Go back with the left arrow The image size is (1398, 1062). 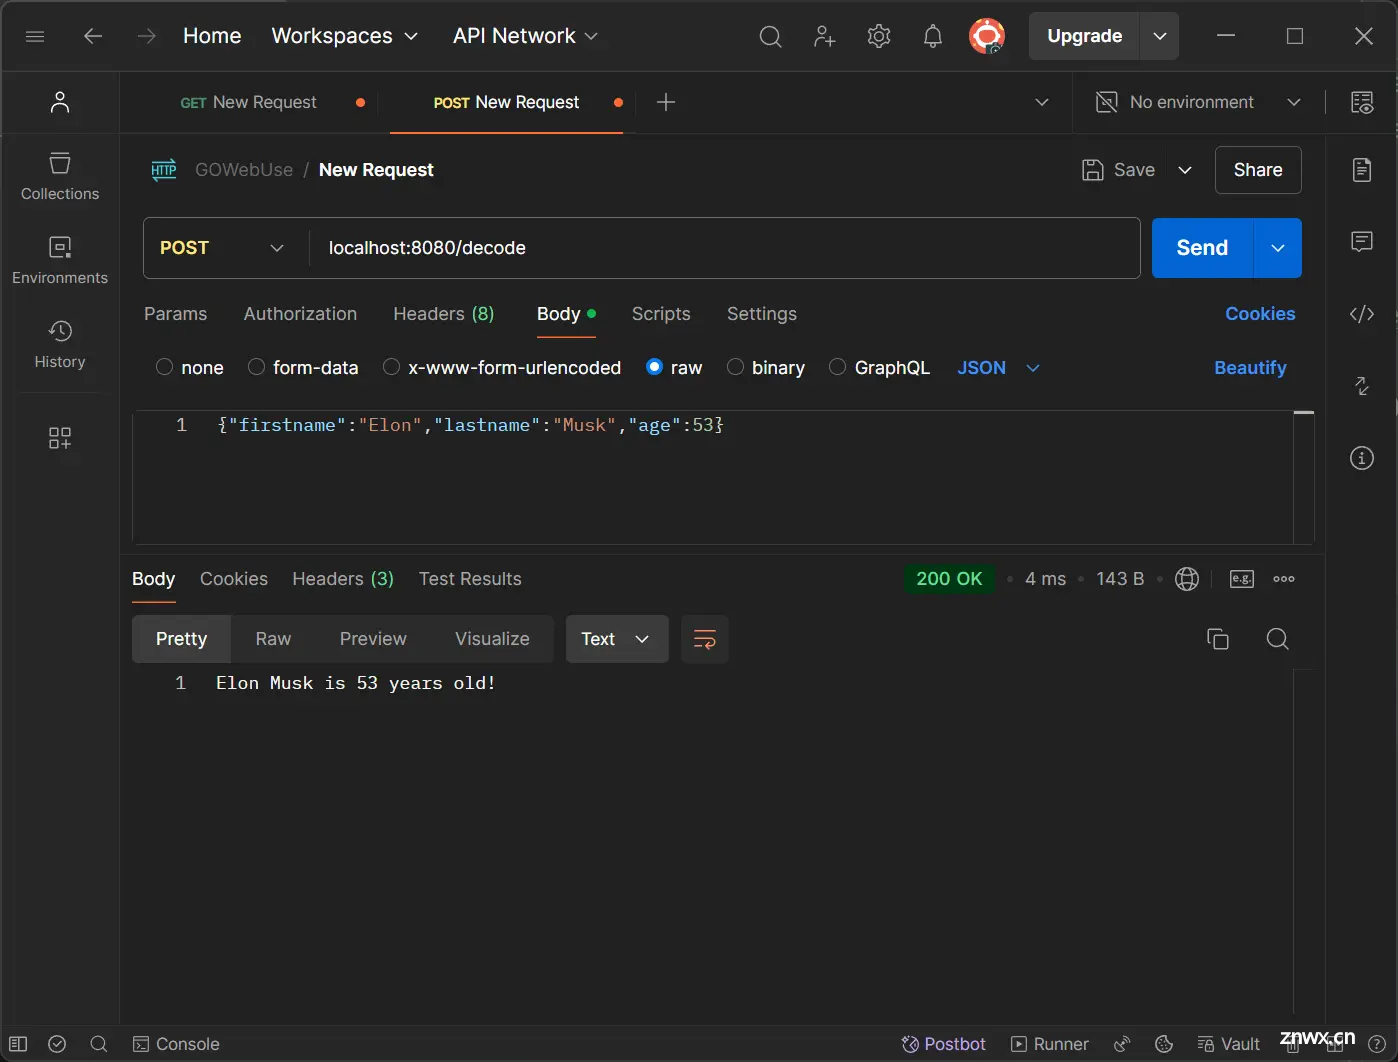pyautogui.click(x=93, y=36)
